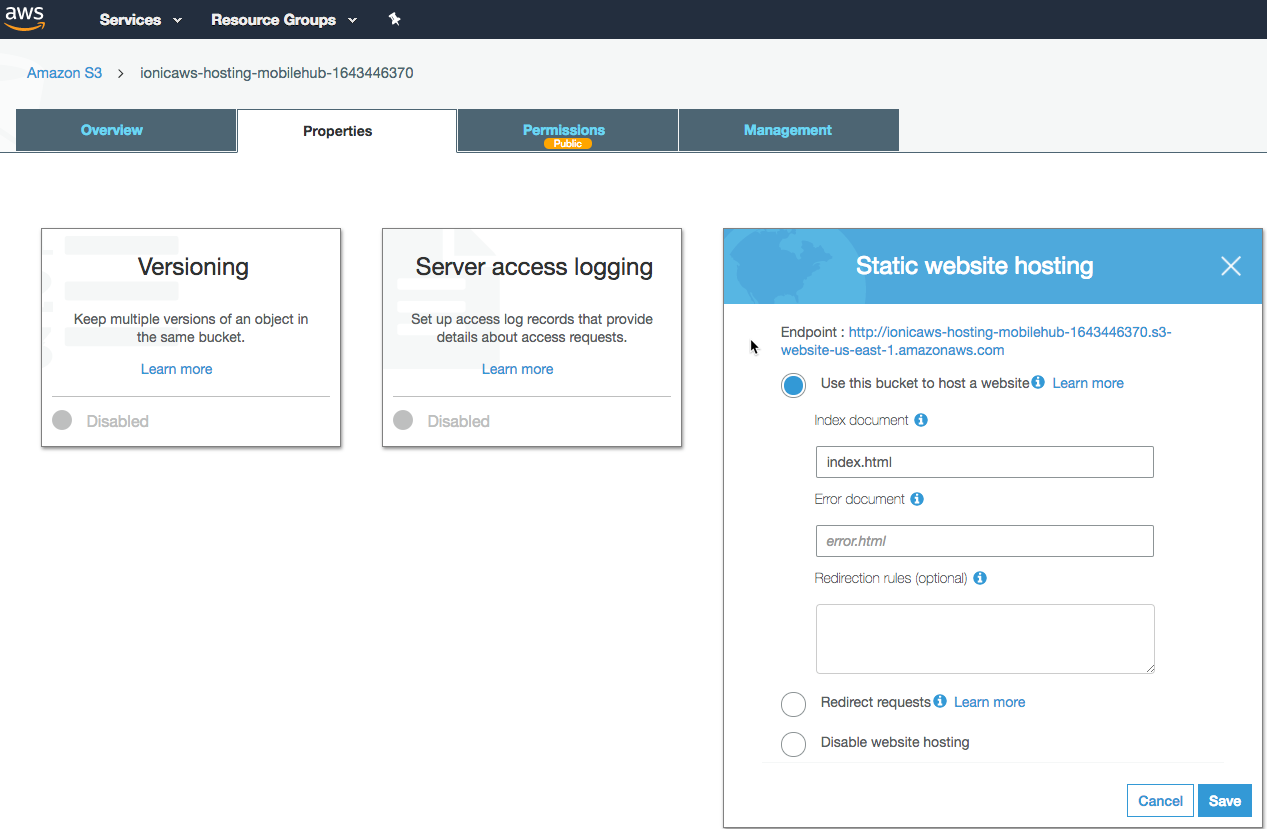Switch to the Overview tab

click(126, 130)
